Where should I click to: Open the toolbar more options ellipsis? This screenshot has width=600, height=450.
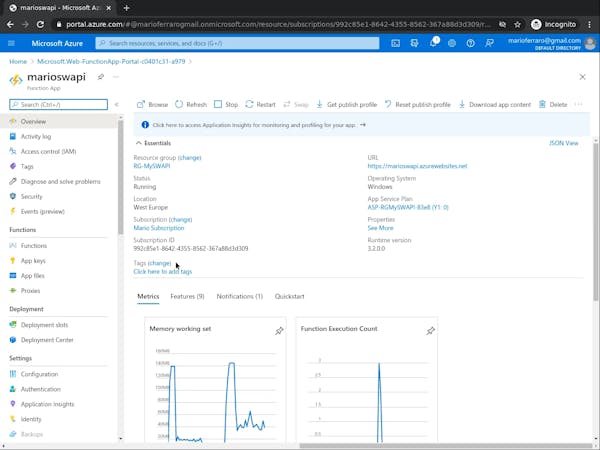(x=578, y=104)
